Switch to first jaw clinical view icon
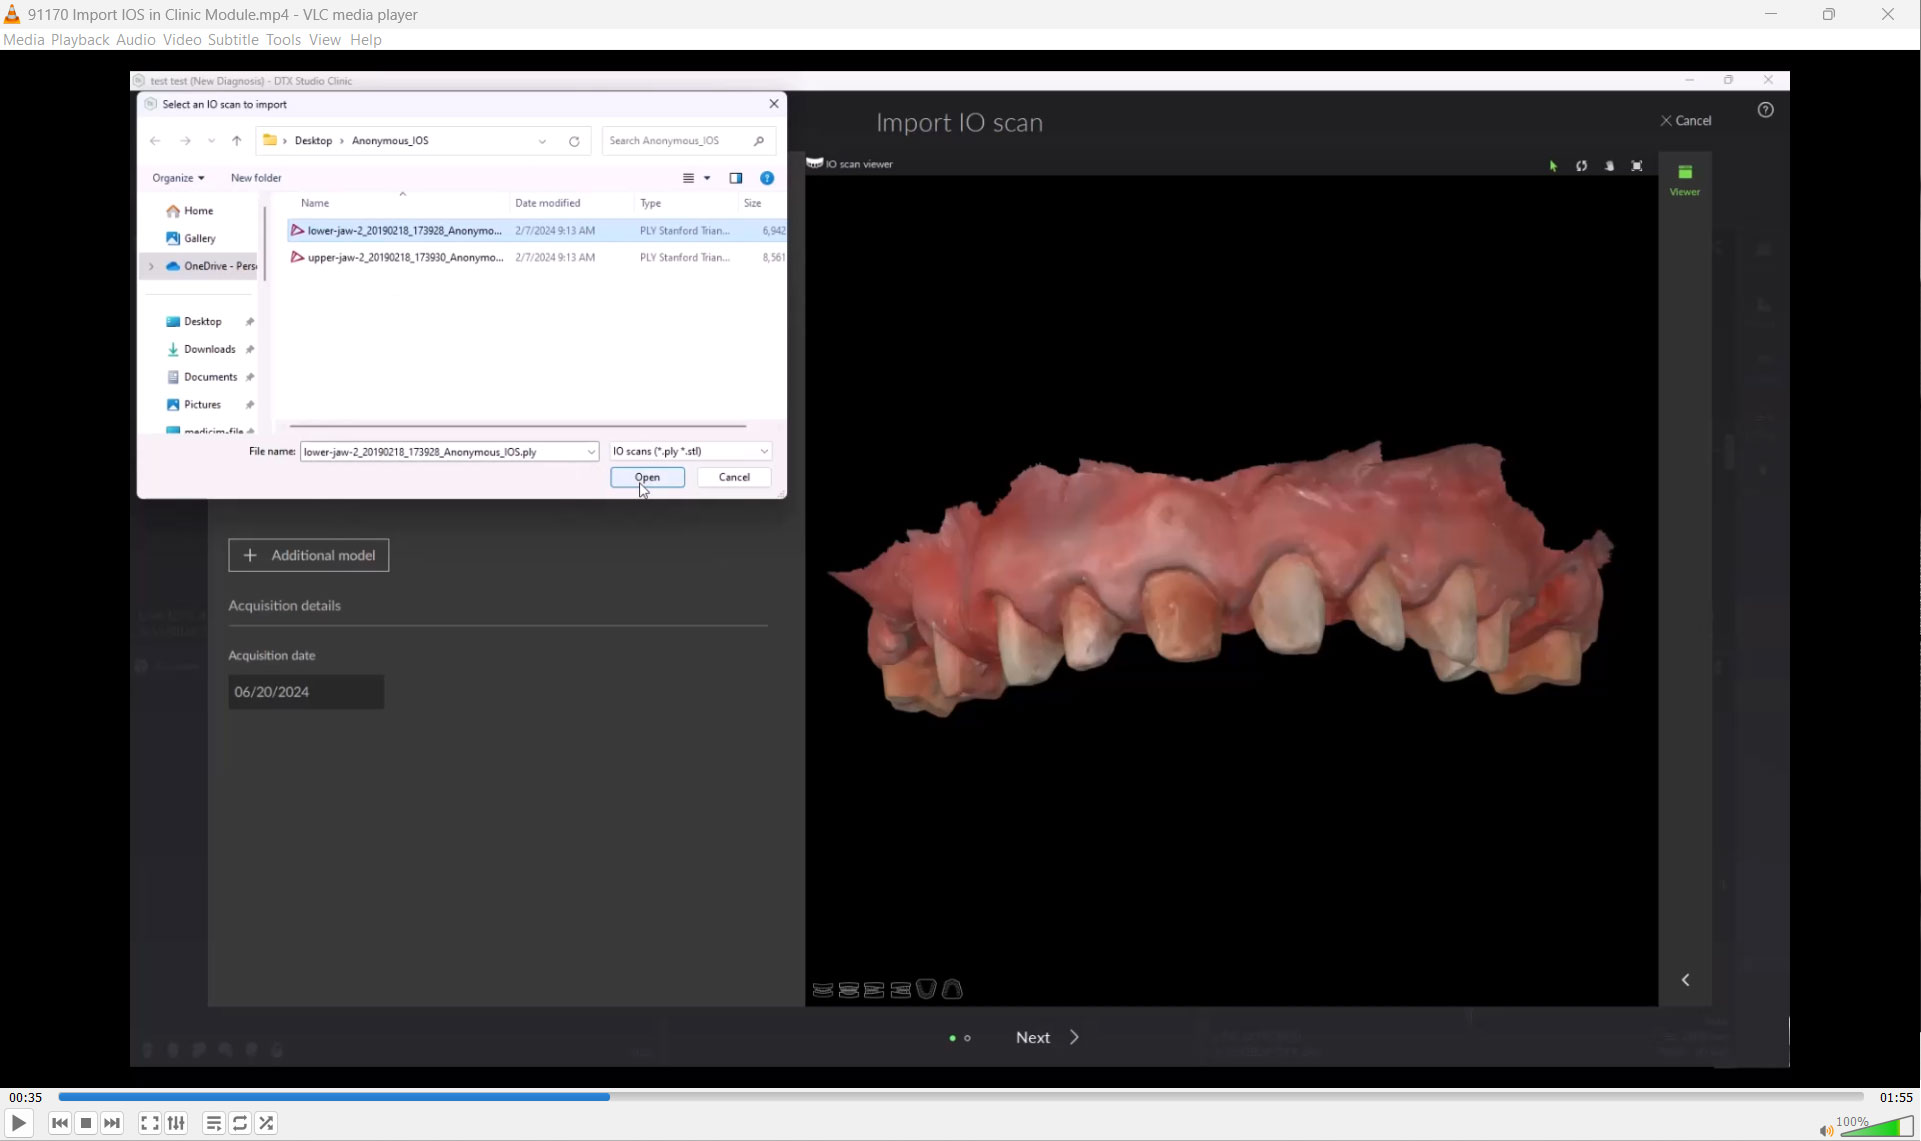1921x1141 pixels. pyautogui.click(x=822, y=990)
